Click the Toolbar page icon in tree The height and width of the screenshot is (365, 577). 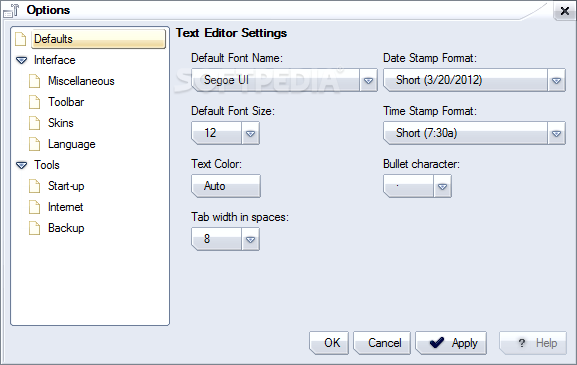pos(35,102)
